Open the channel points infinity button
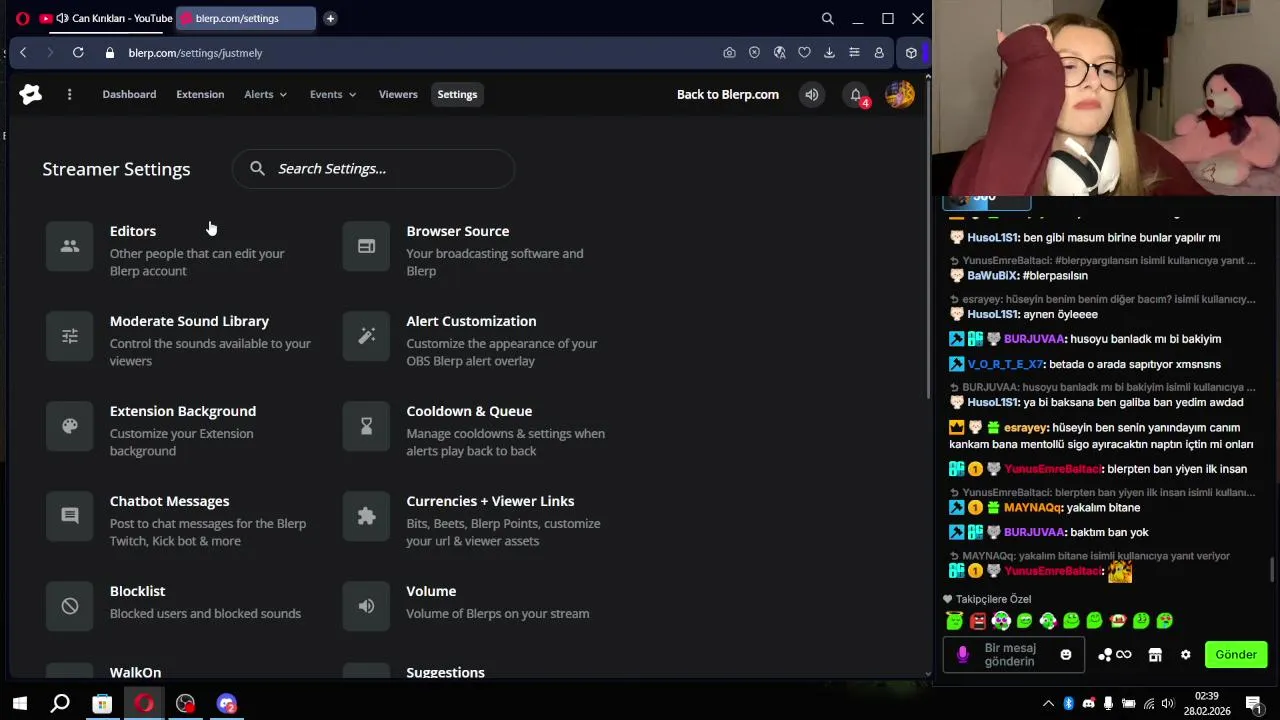The height and width of the screenshot is (720, 1280). coord(1115,655)
